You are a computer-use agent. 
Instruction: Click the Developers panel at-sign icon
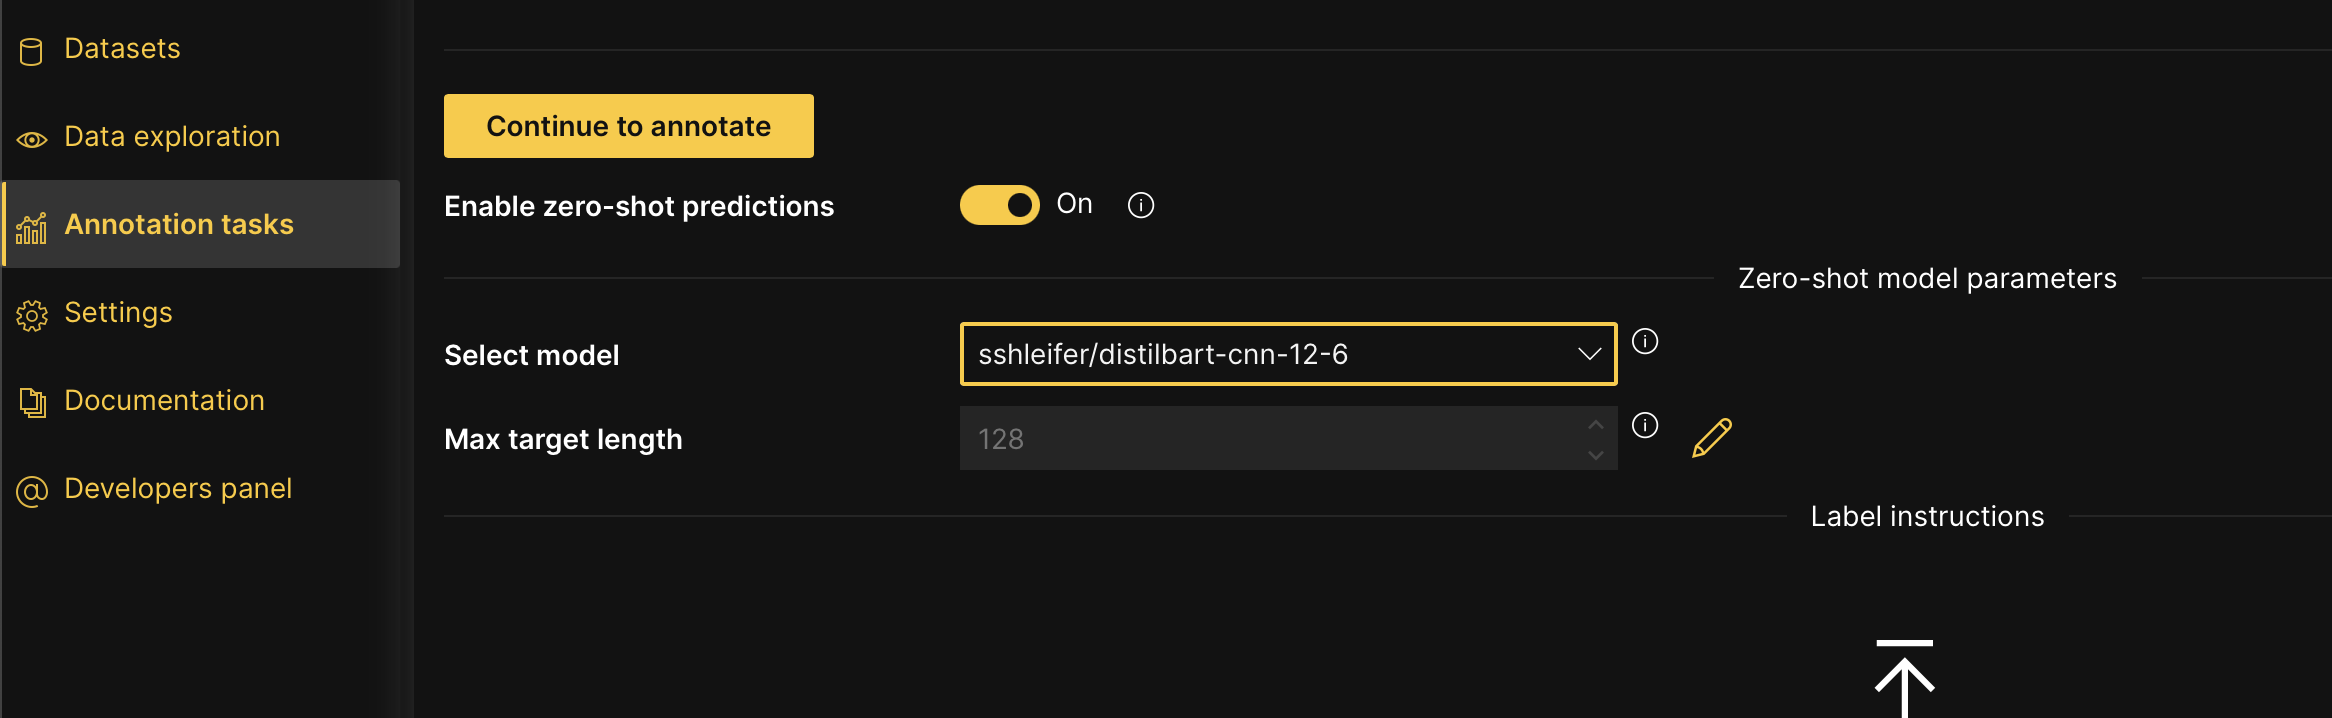[x=32, y=491]
